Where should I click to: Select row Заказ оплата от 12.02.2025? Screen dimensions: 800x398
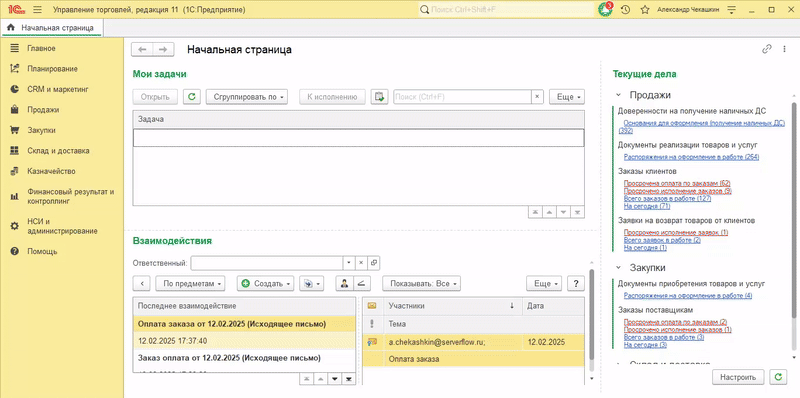coord(244,358)
